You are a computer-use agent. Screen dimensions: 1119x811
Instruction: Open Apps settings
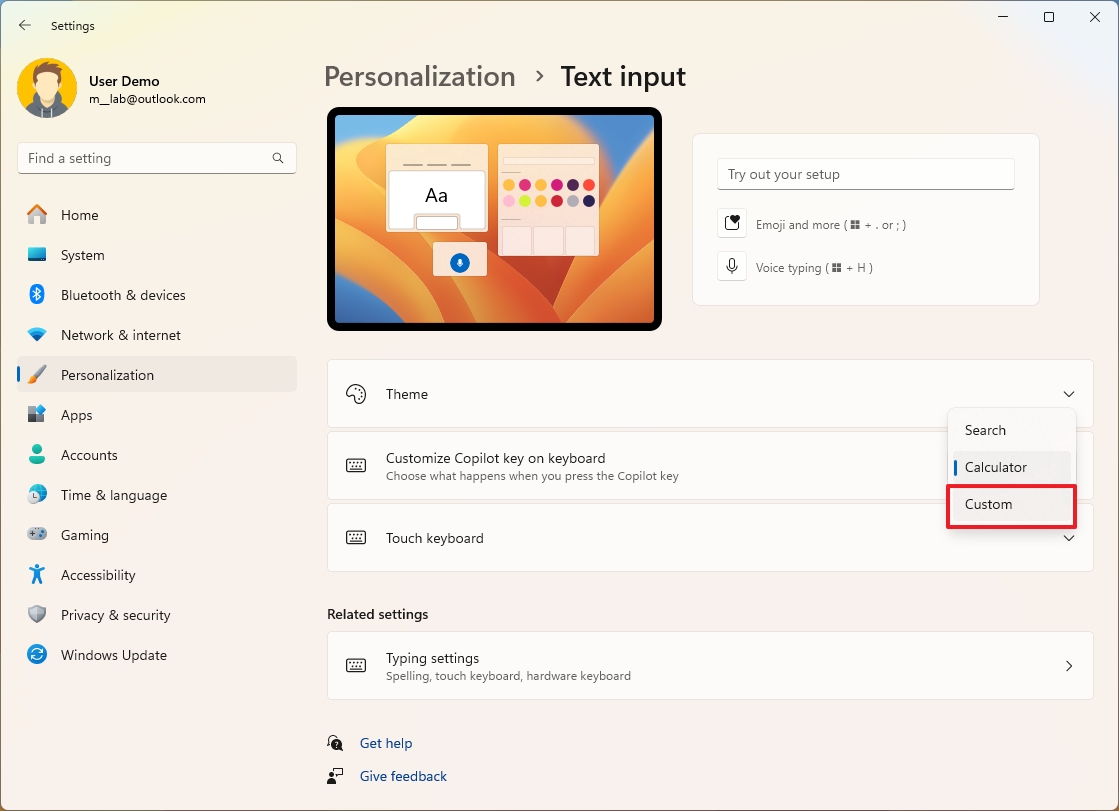pyautogui.click(x=157, y=415)
